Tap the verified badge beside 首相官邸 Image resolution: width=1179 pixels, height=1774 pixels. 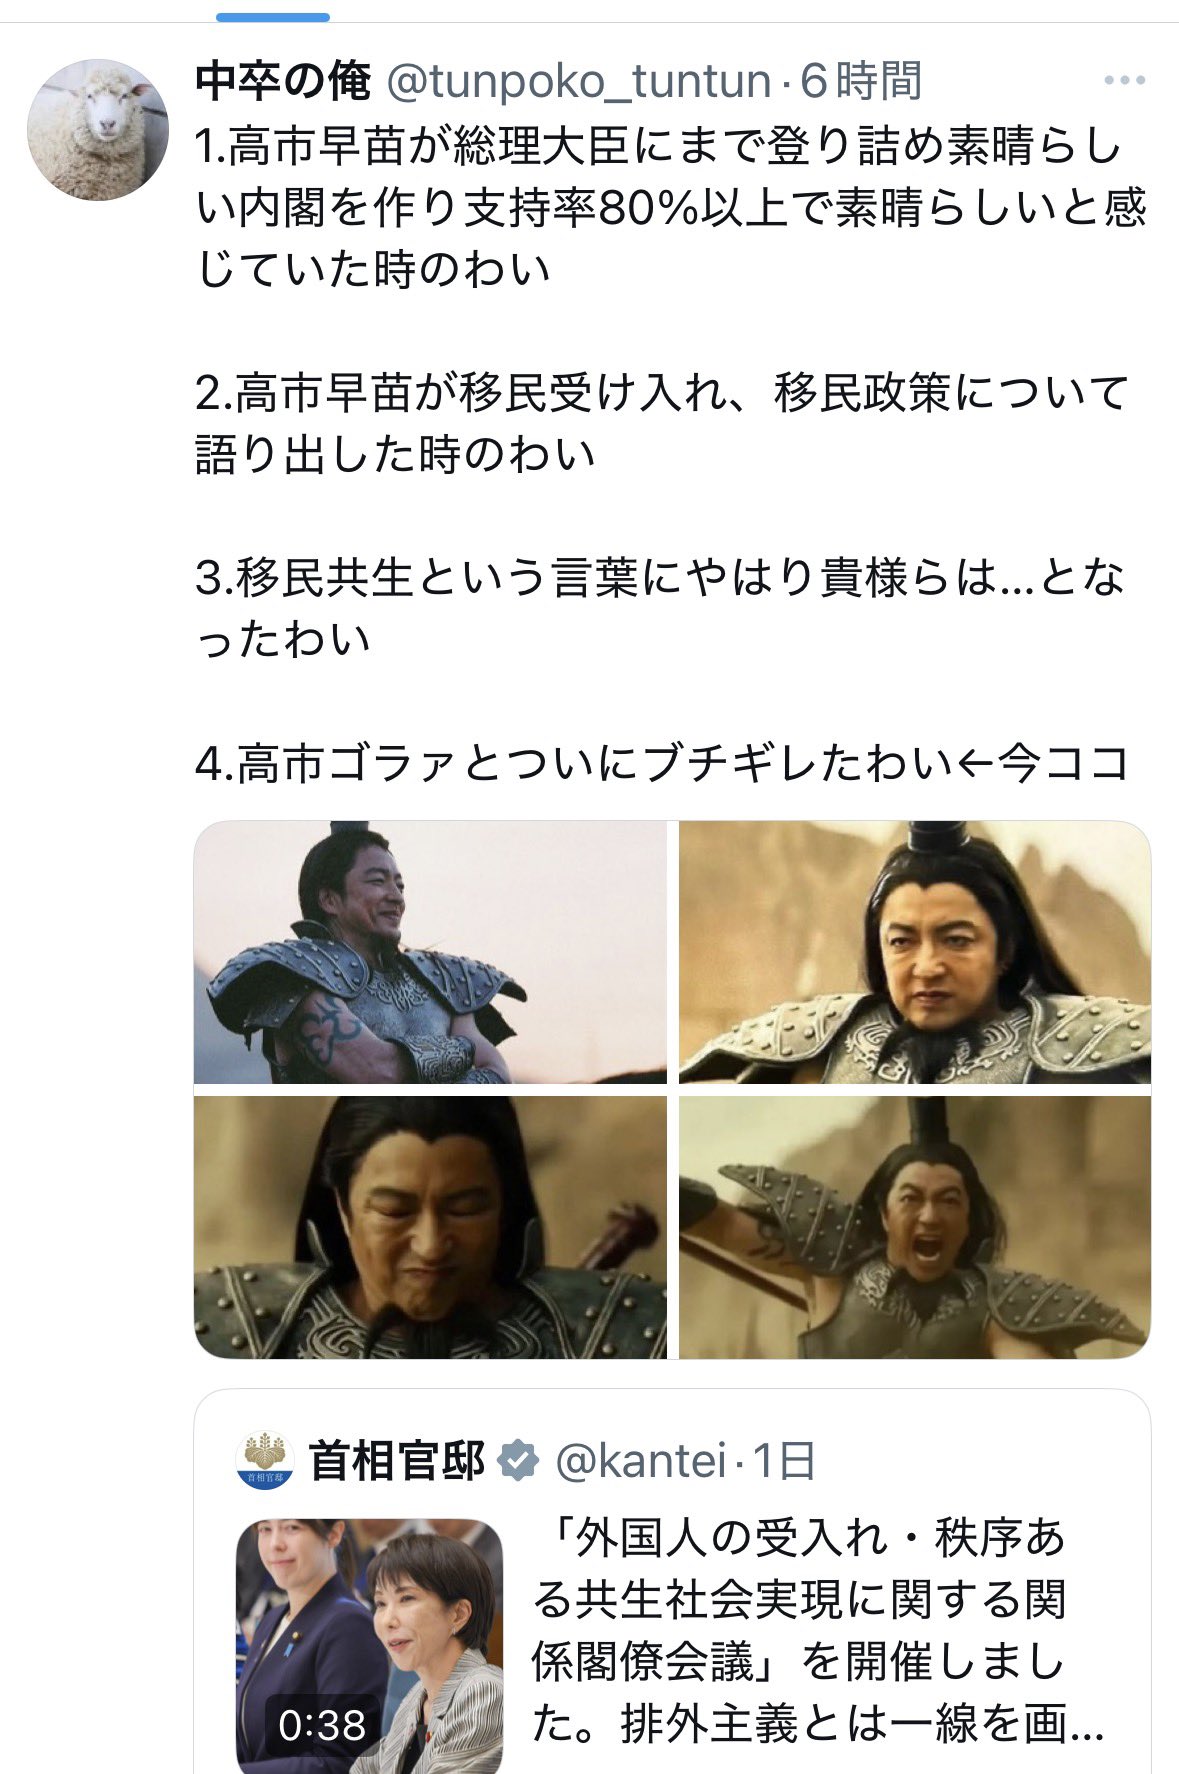pyautogui.click(x=518, y=1461)
